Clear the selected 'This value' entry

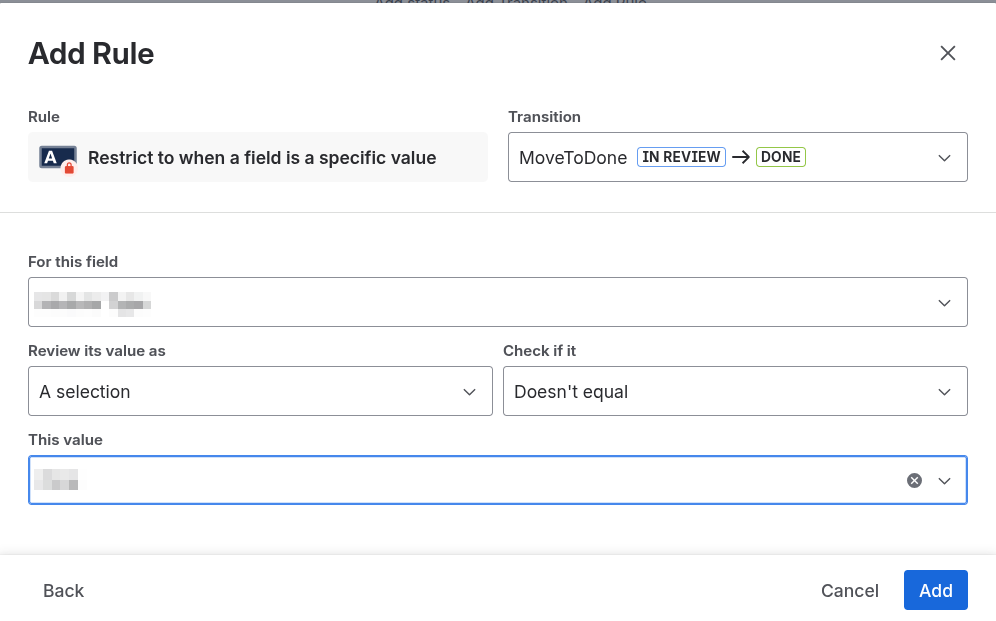[x=914, y=481]
